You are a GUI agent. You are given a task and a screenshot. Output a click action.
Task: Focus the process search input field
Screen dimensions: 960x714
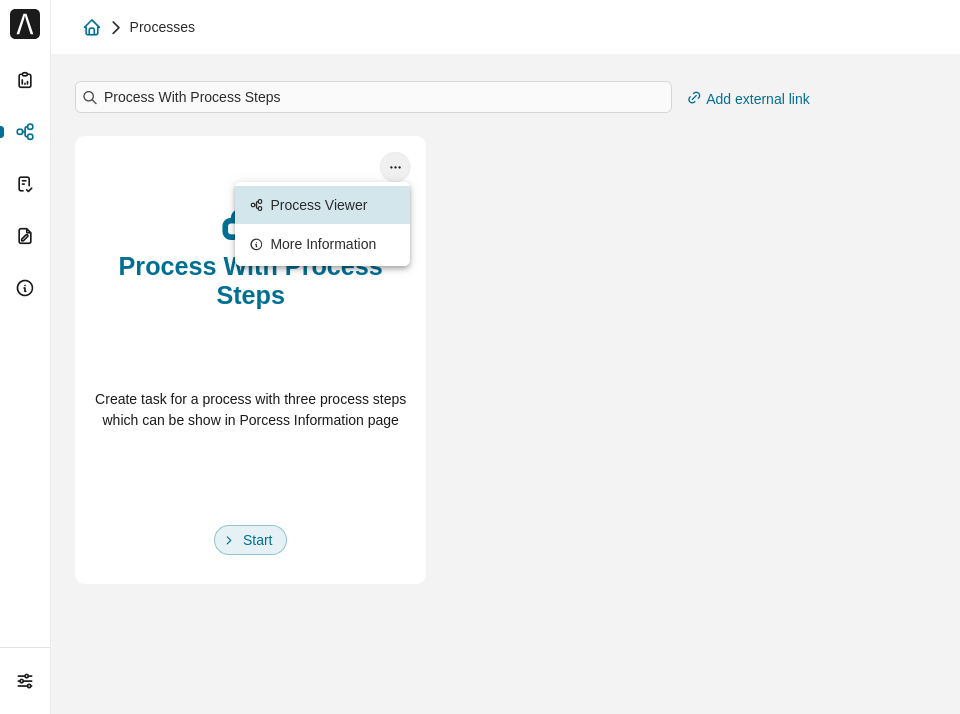373,97
